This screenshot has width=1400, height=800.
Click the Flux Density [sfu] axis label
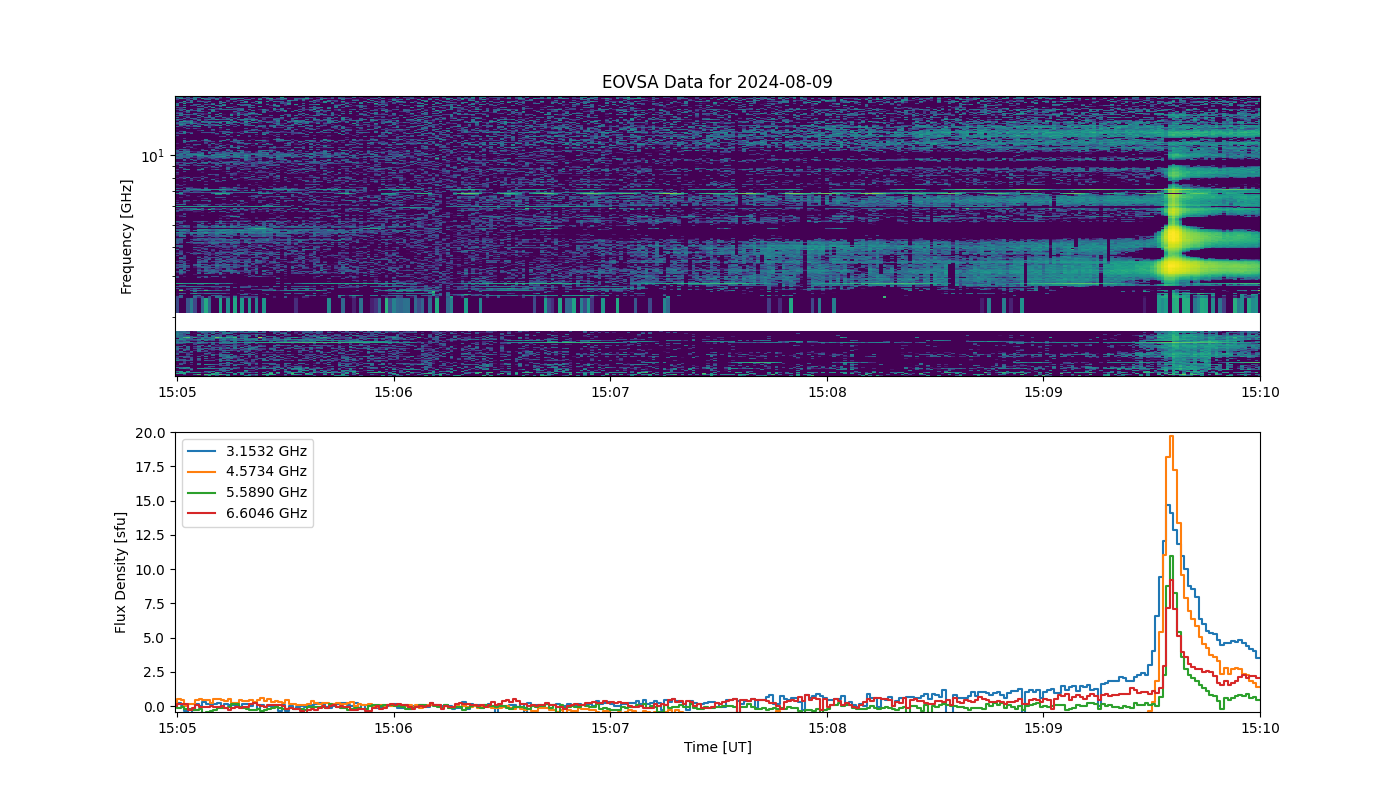coord(121,572)
